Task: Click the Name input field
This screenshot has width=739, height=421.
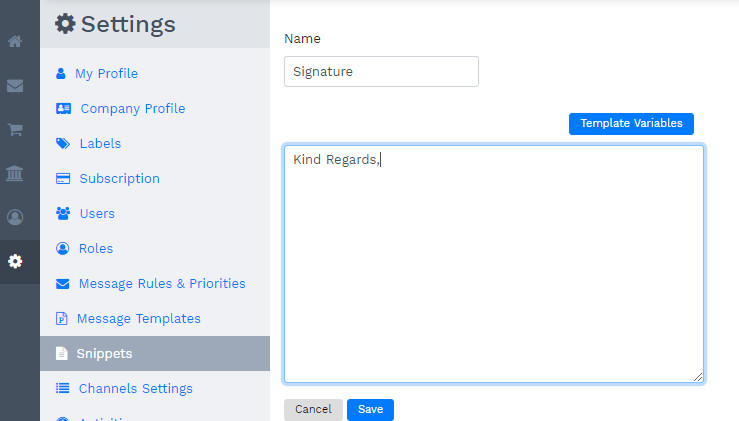Action: coord(381,72)
